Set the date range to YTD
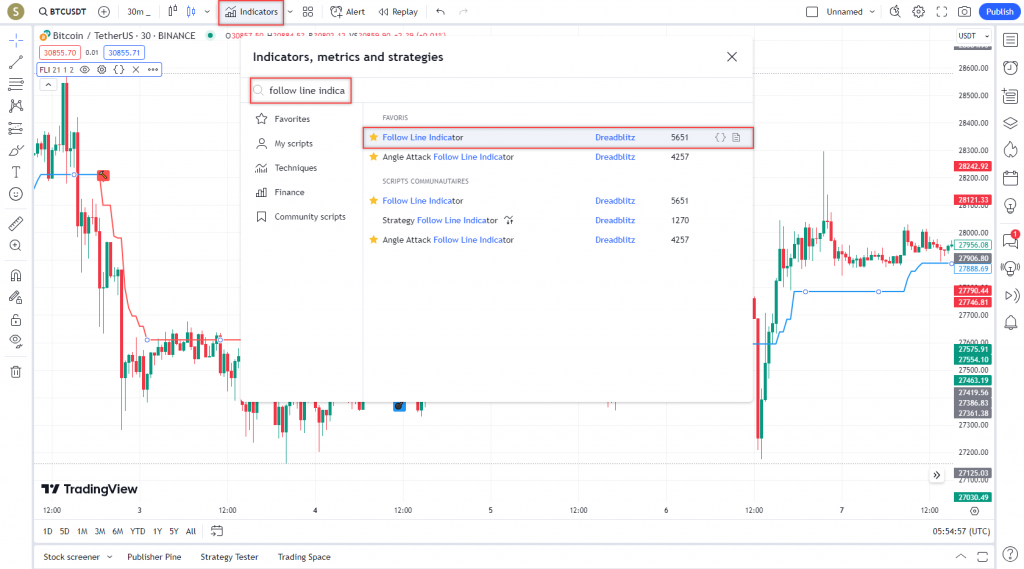 (x=138, y=531)
